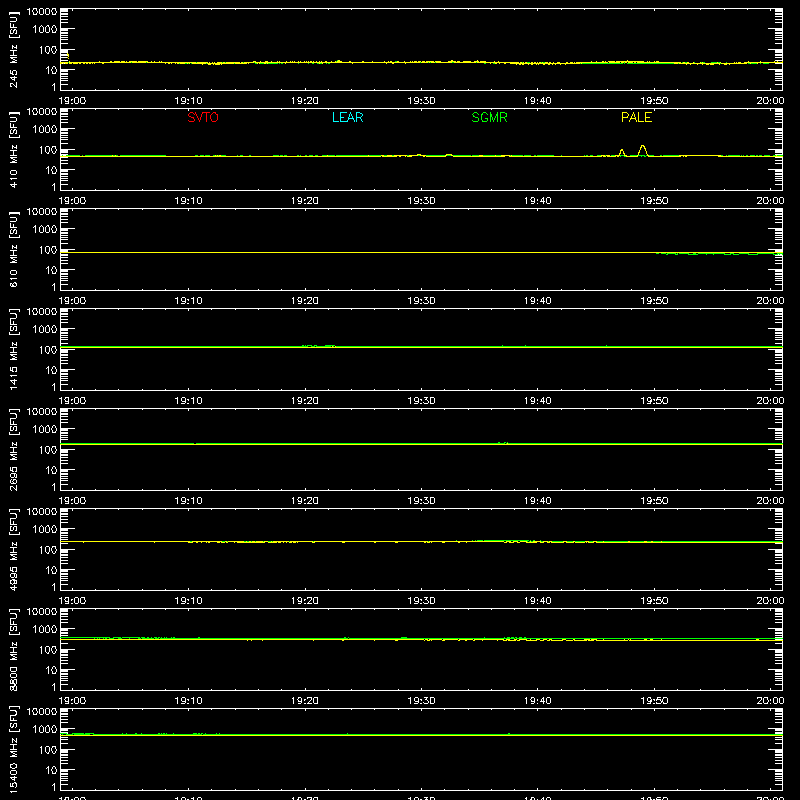Click the cyan LEAR station label
800x800 pixels.
click(347, 117)
